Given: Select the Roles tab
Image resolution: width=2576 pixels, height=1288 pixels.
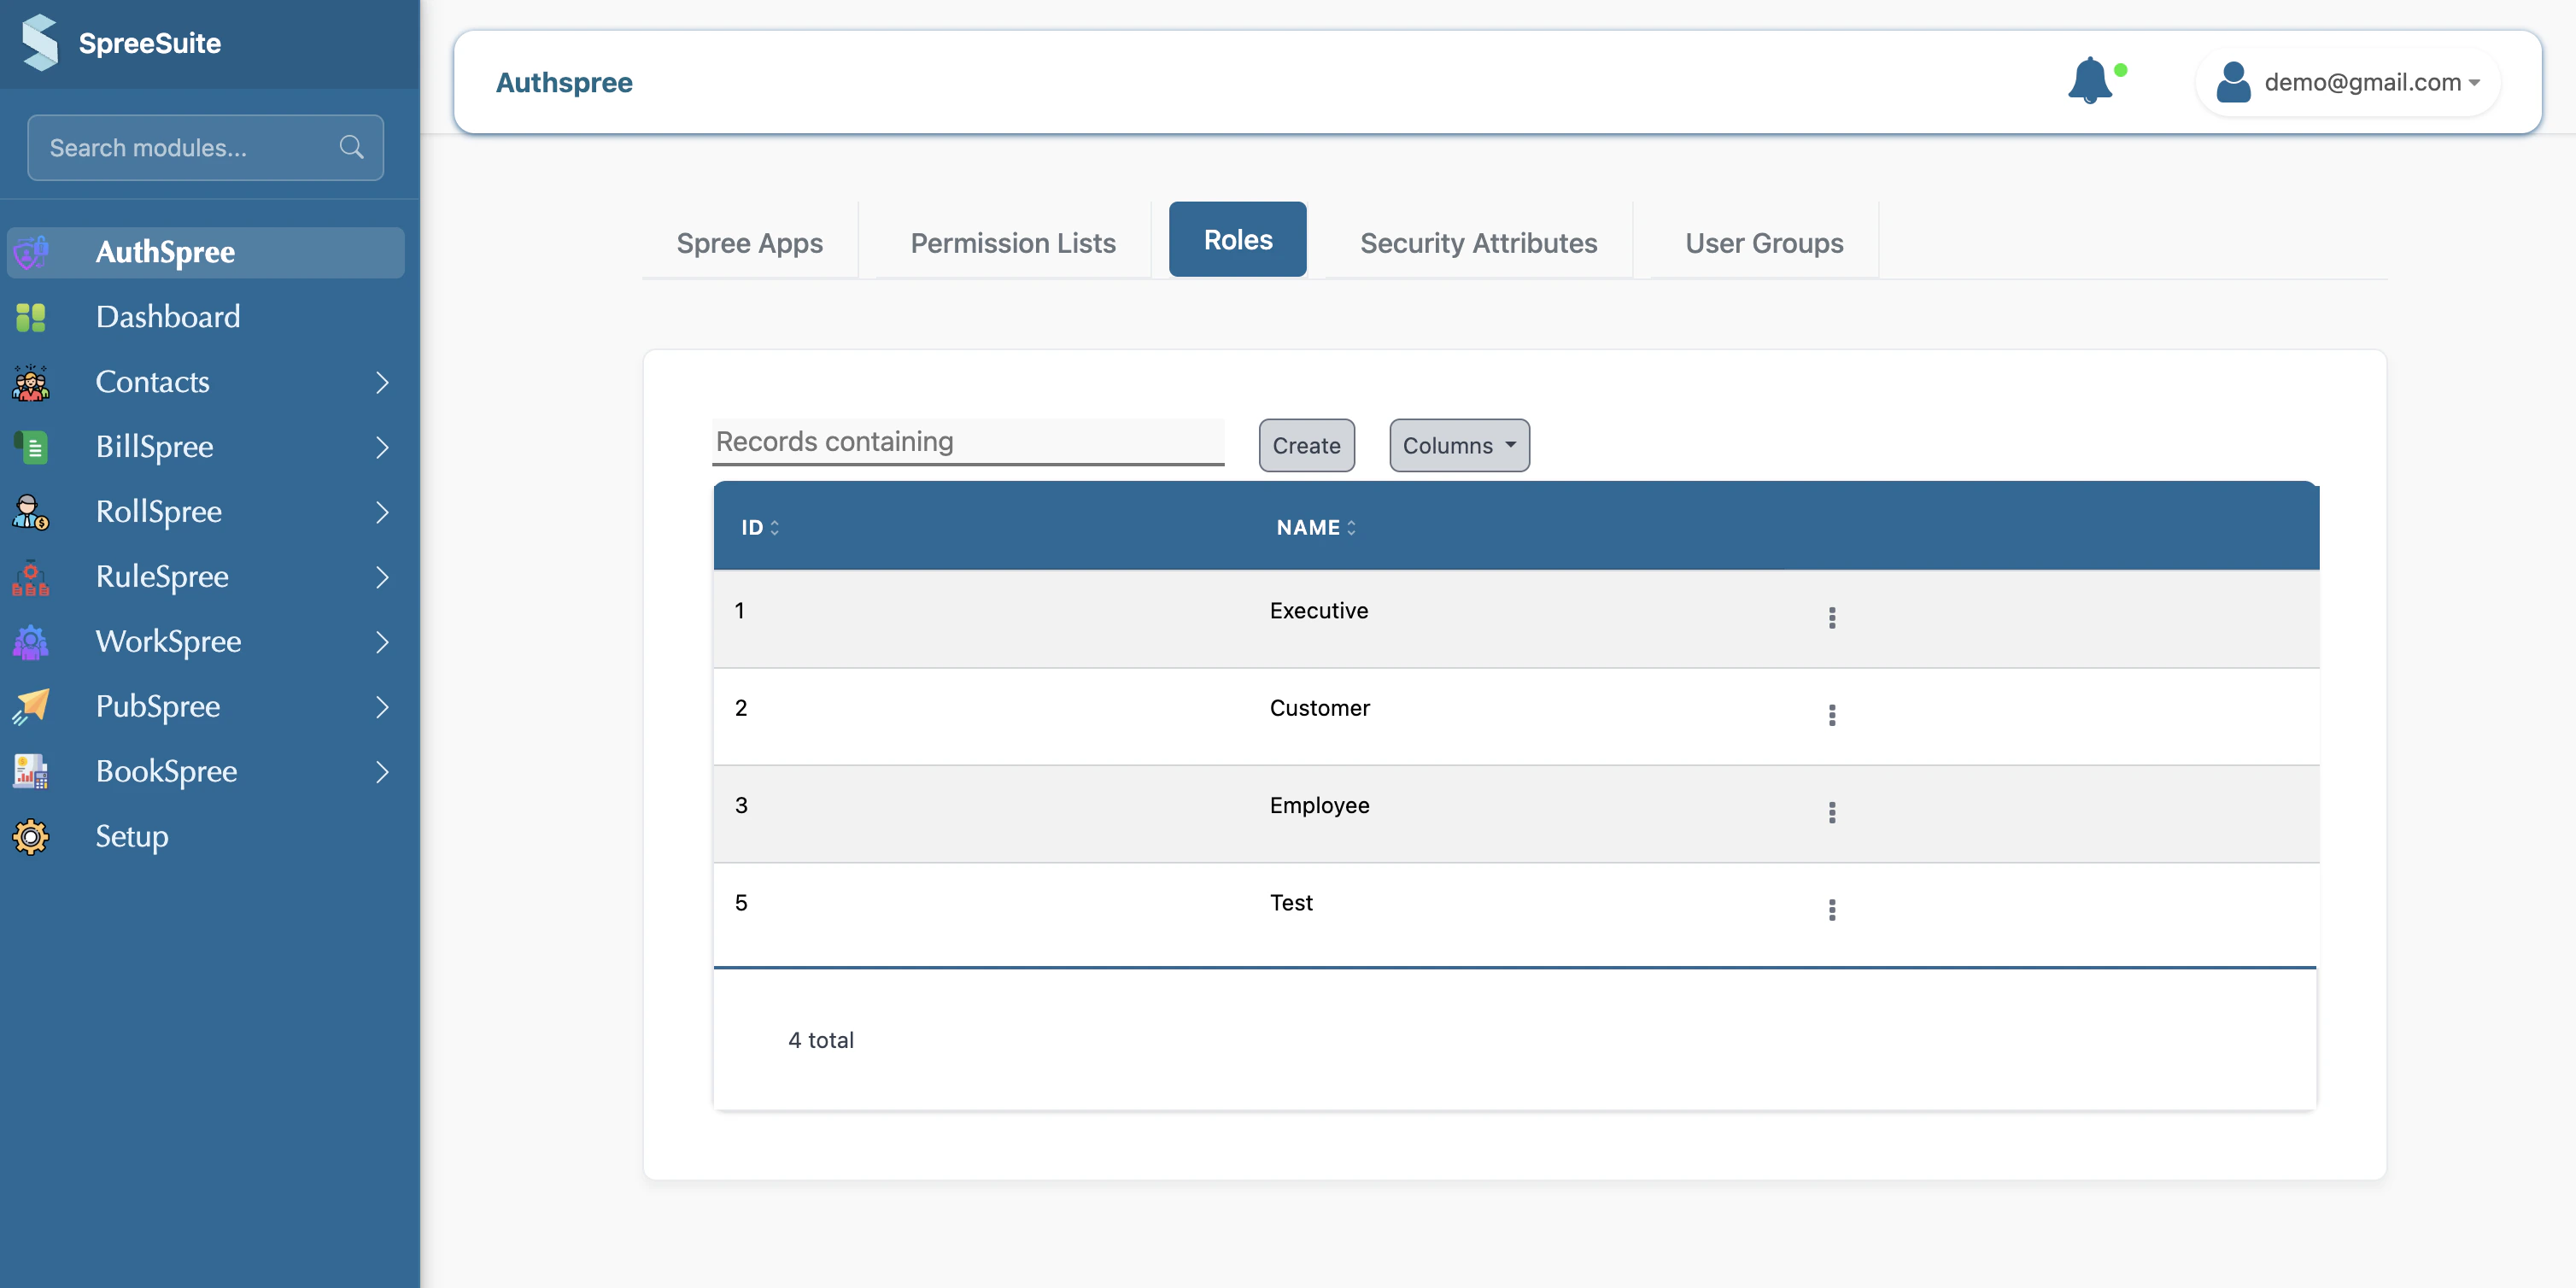Looking at the screenshot, I should coord(1237,239).
